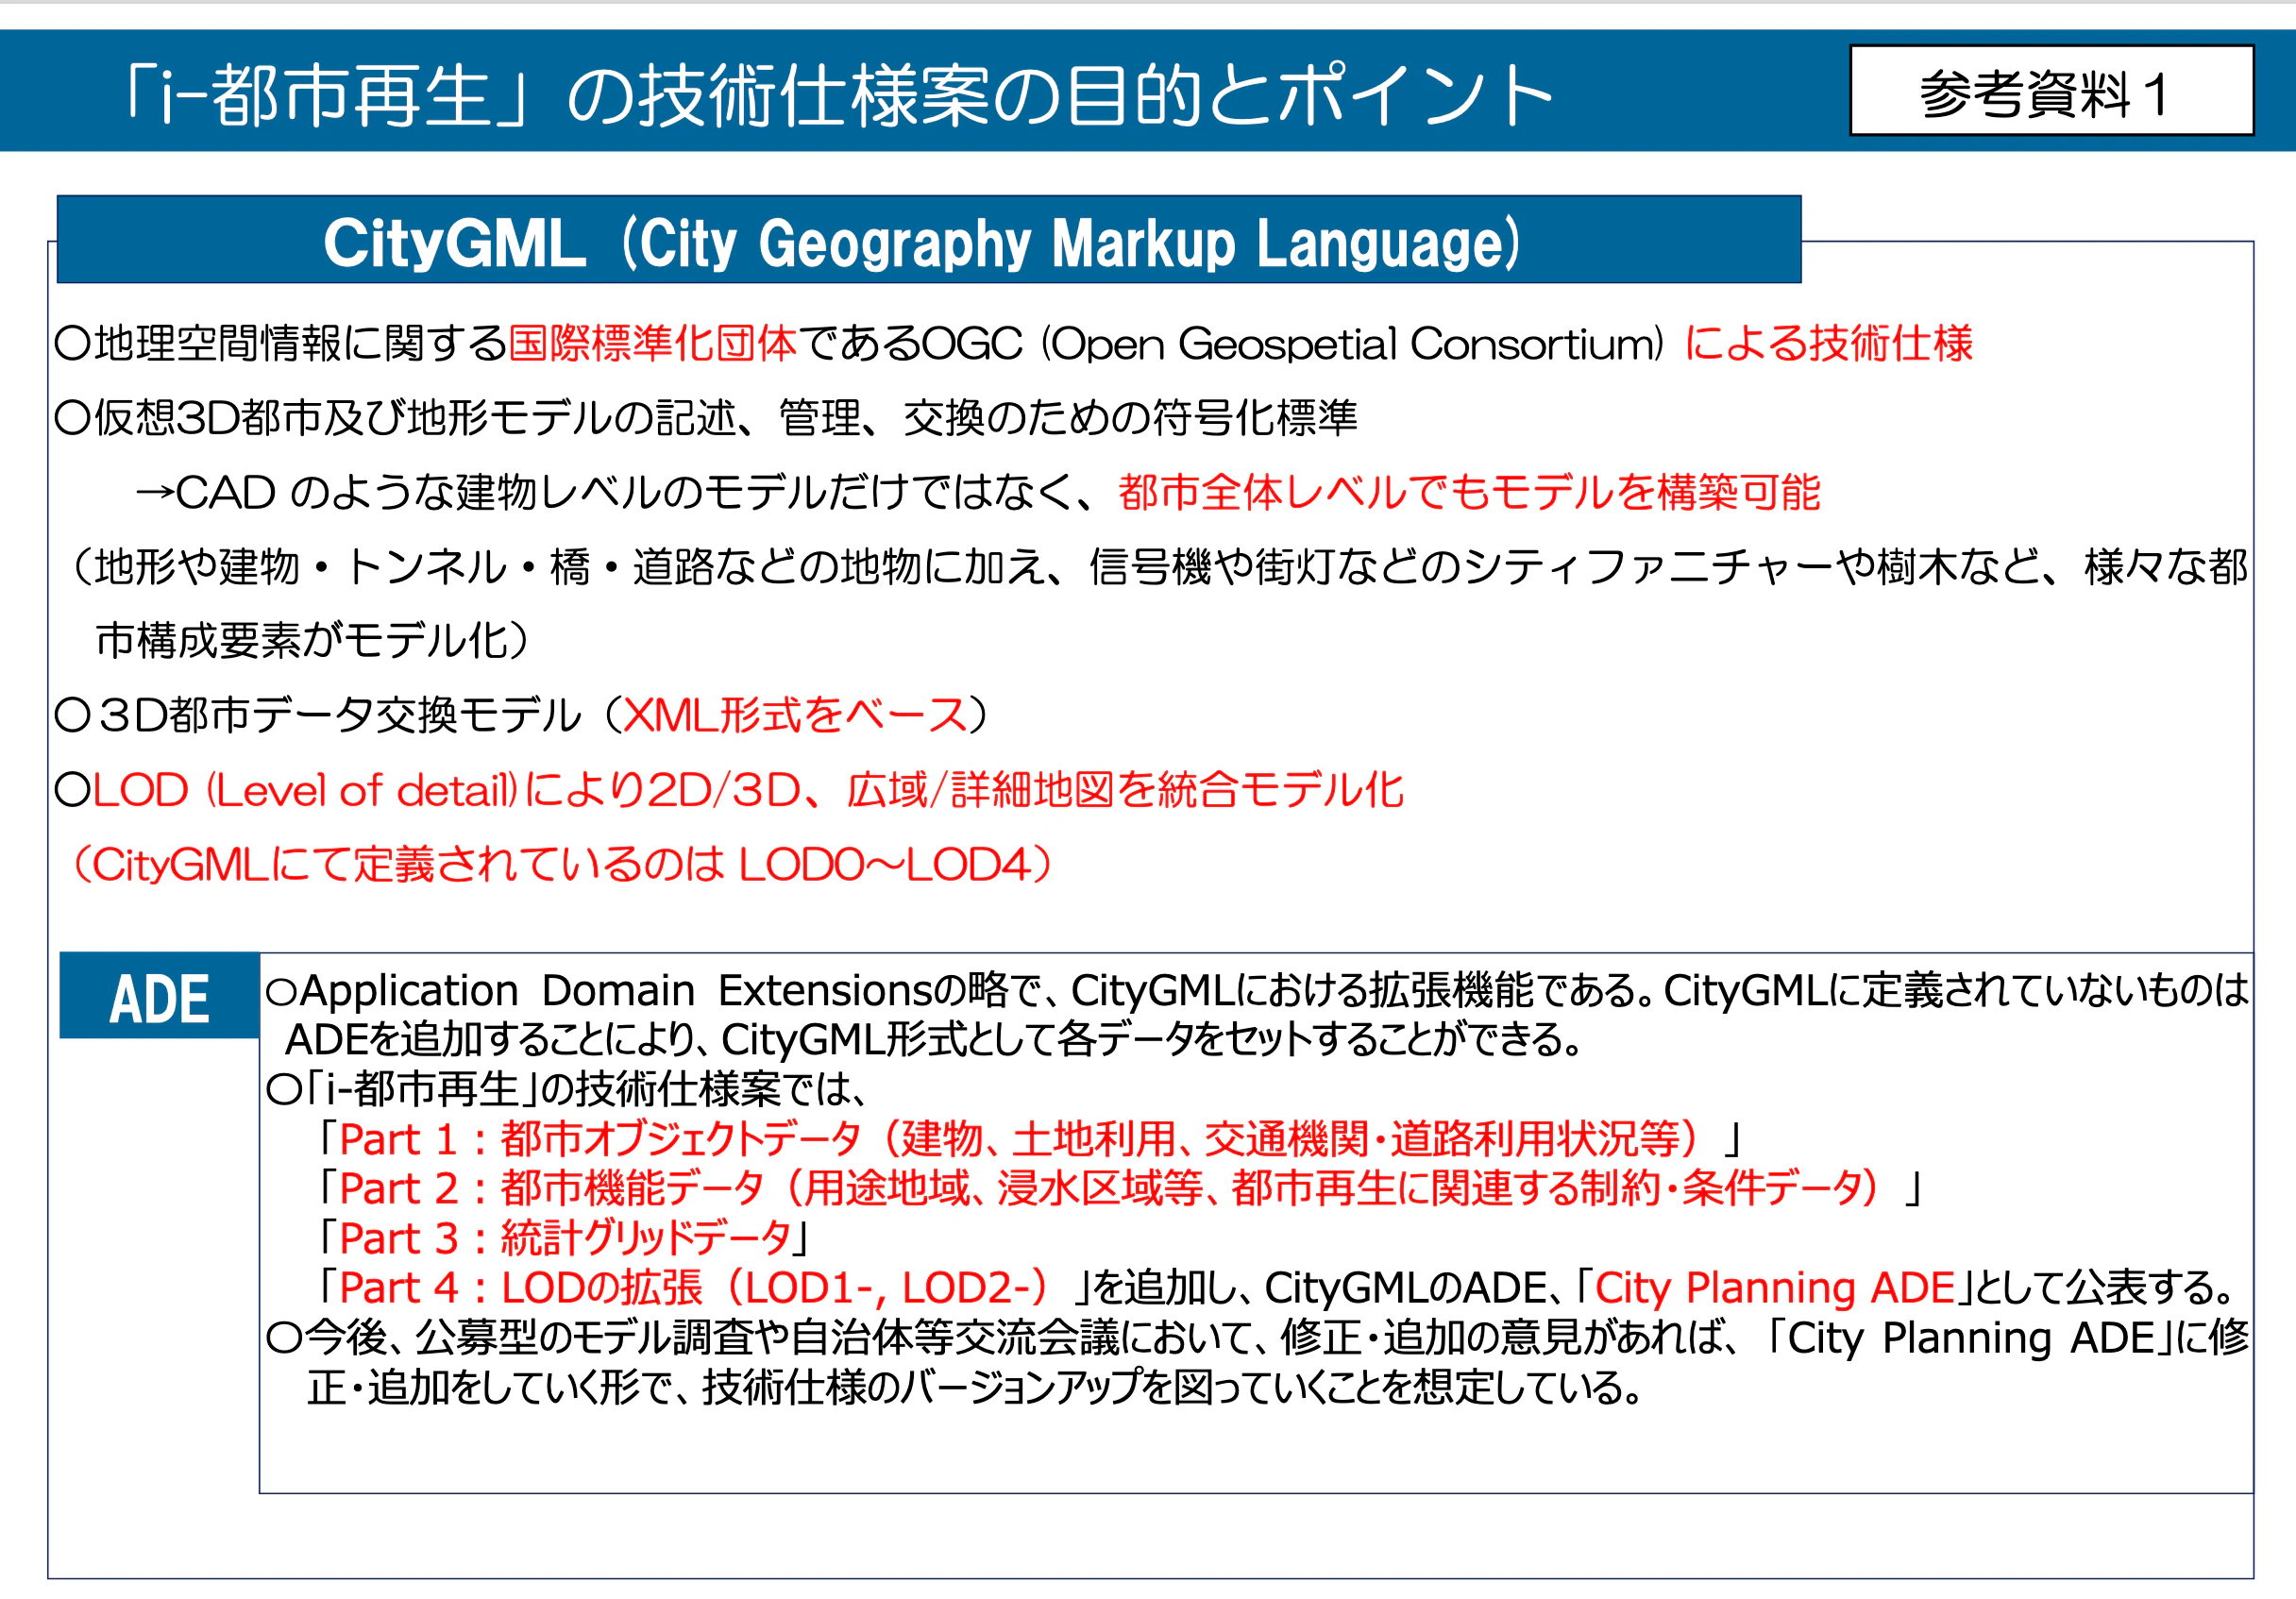Click the red text XML形式をベース
Screen dimensions: 2296x1599
pyautogui.click(x=795, y=716)
